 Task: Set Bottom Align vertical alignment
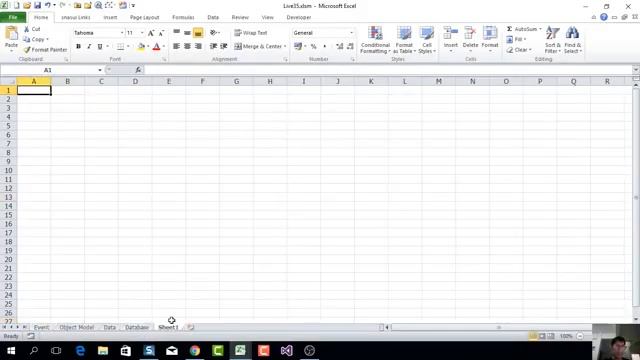[198, 32]
